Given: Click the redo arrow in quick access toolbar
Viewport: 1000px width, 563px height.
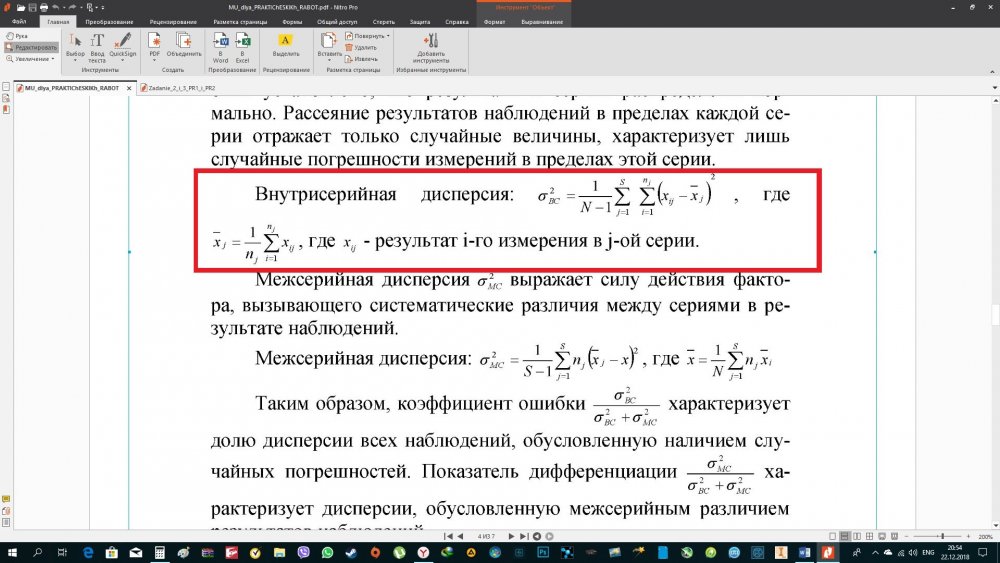Looking at the screenshot, I should 71,8.
